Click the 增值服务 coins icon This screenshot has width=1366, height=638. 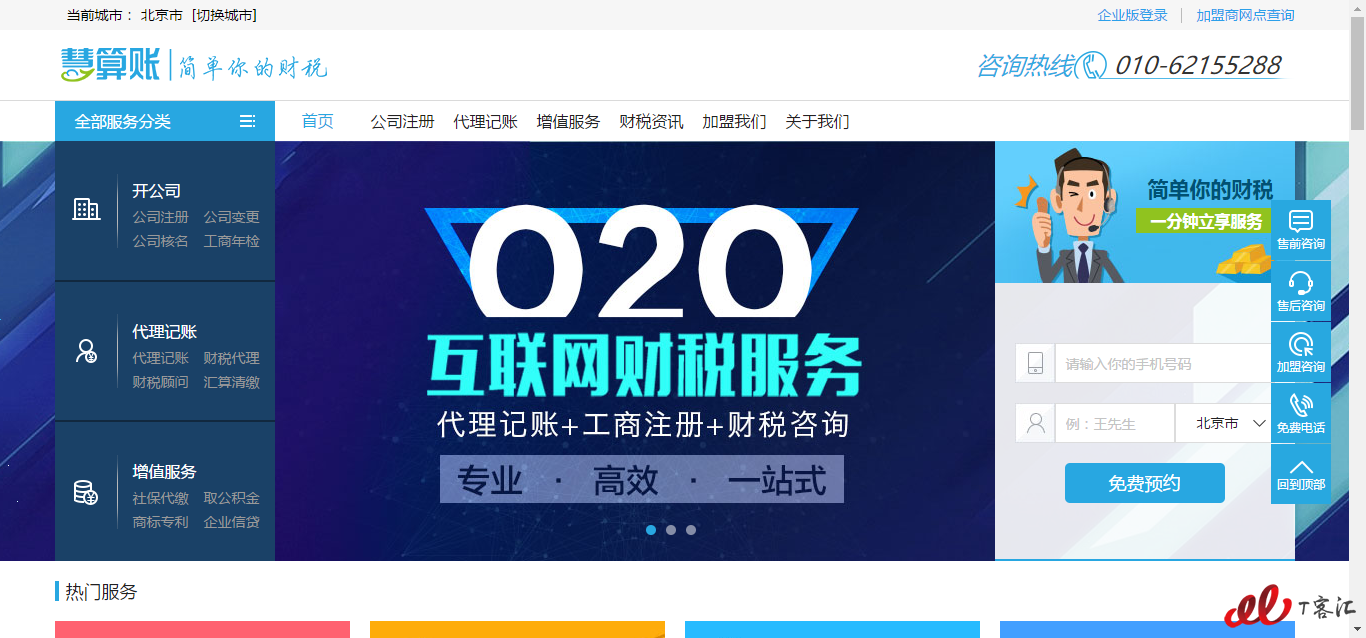(87, 492)
